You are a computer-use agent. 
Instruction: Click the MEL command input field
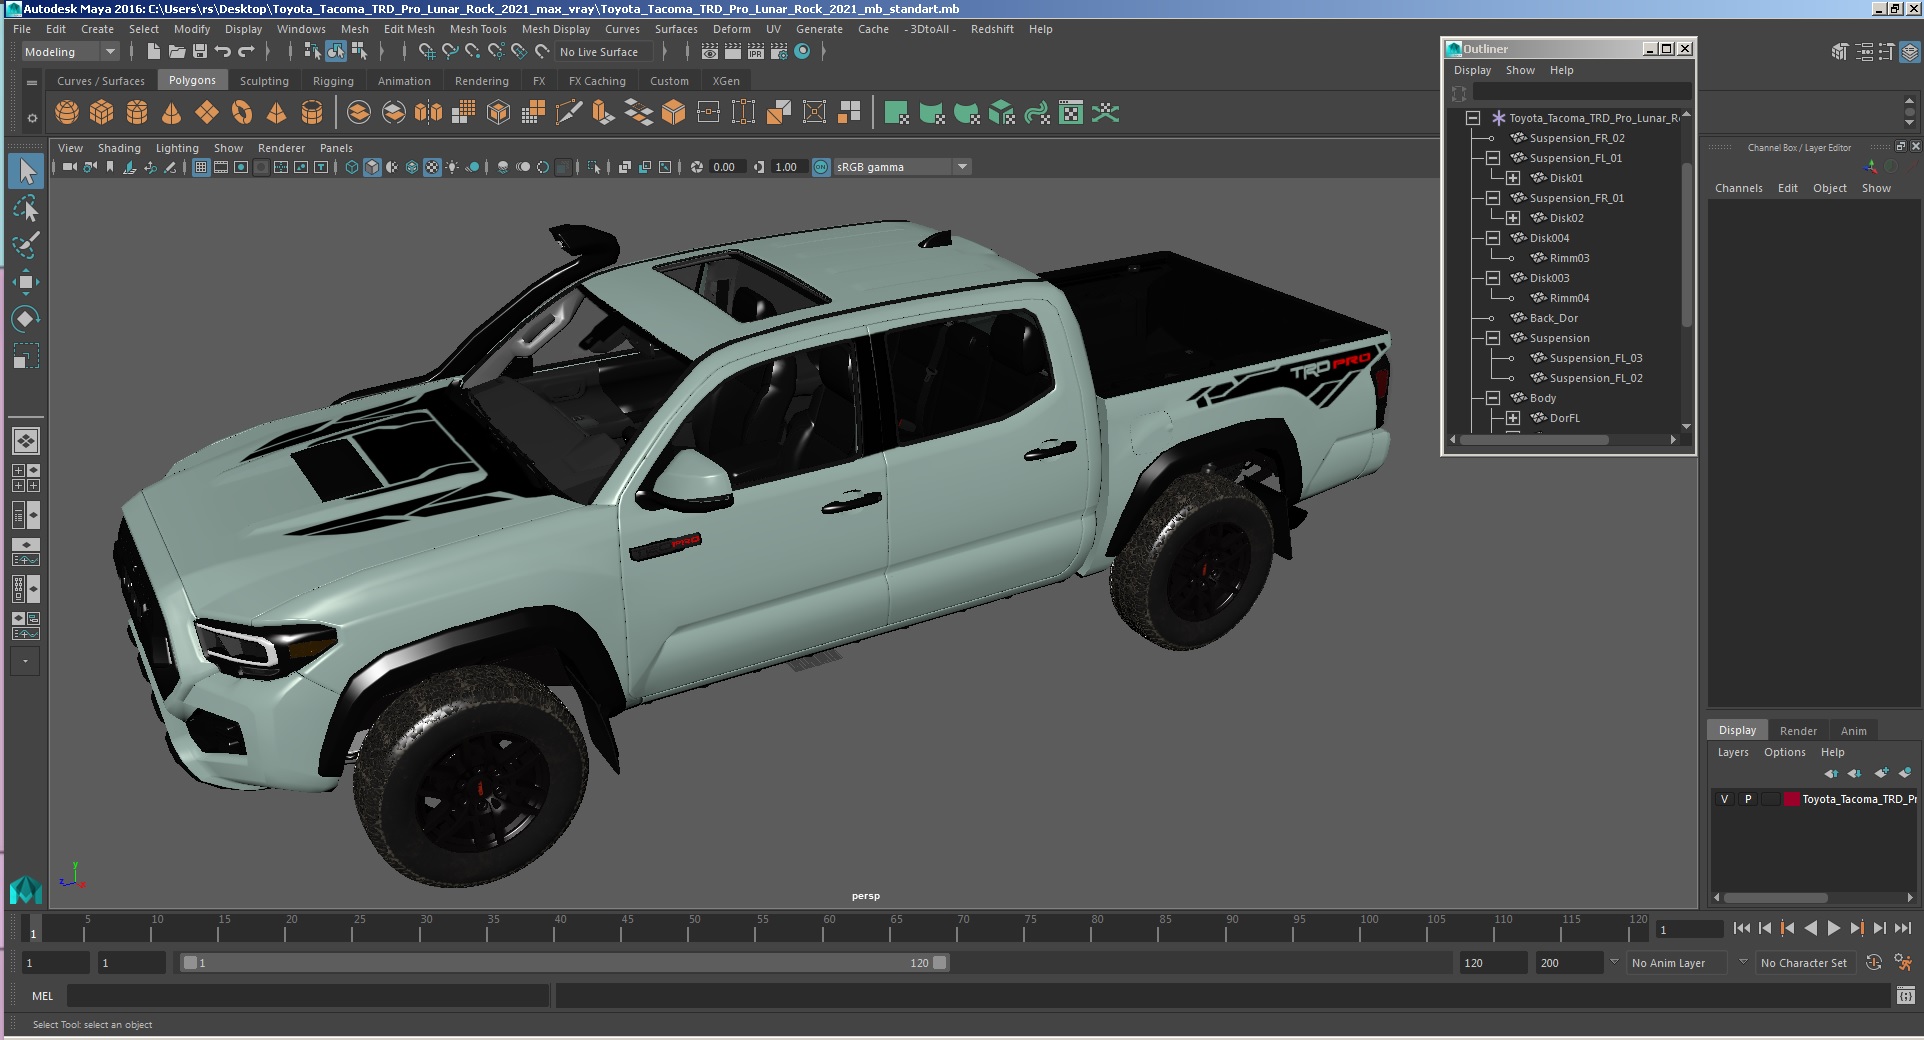point(308,996)
